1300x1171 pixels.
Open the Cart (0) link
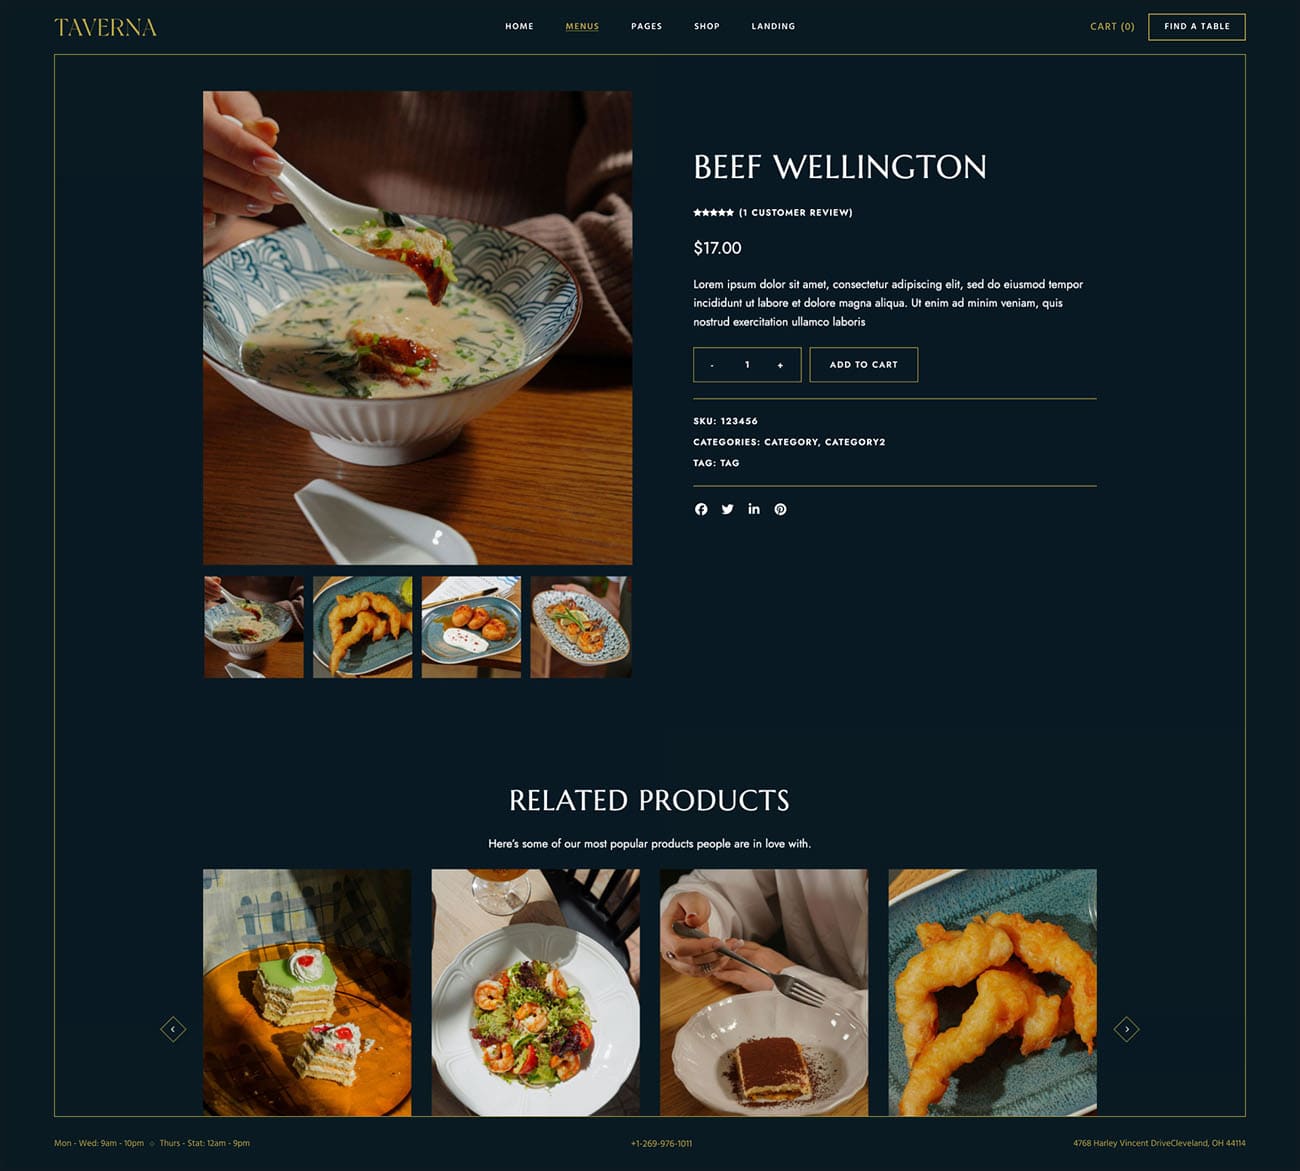1112,27
